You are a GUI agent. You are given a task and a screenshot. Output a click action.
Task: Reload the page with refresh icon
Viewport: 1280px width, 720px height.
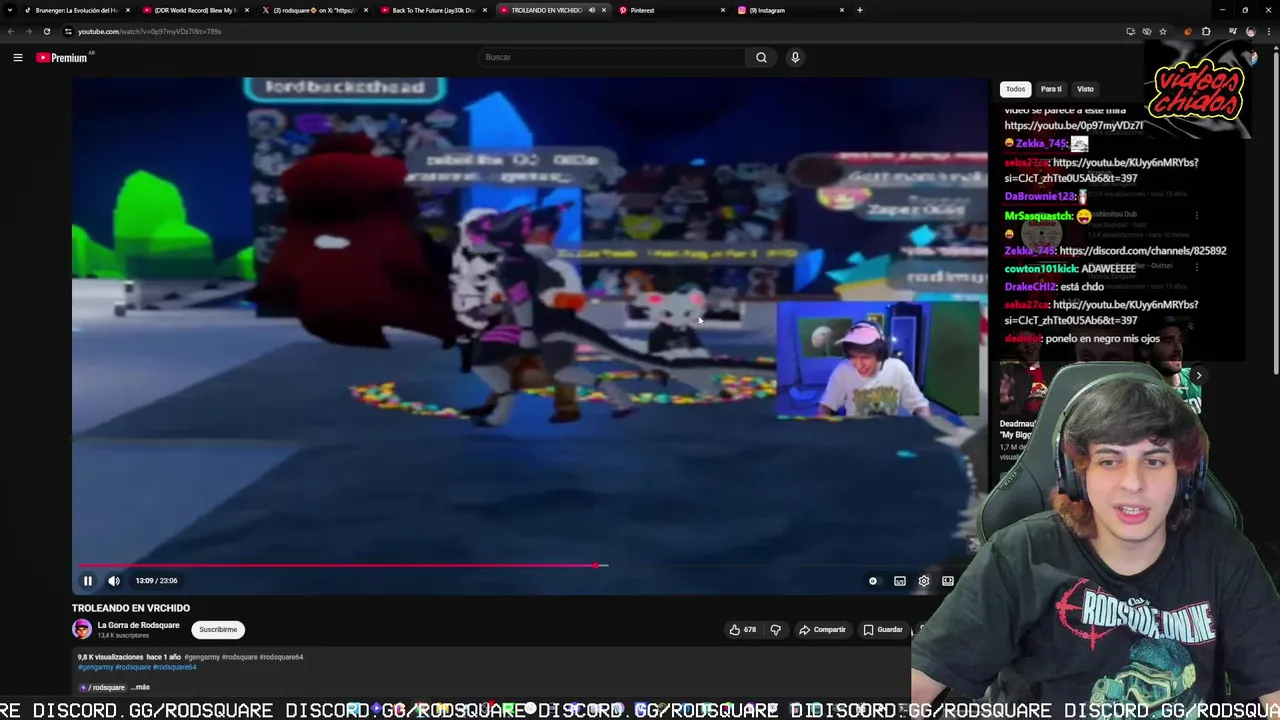coord(47,31)
